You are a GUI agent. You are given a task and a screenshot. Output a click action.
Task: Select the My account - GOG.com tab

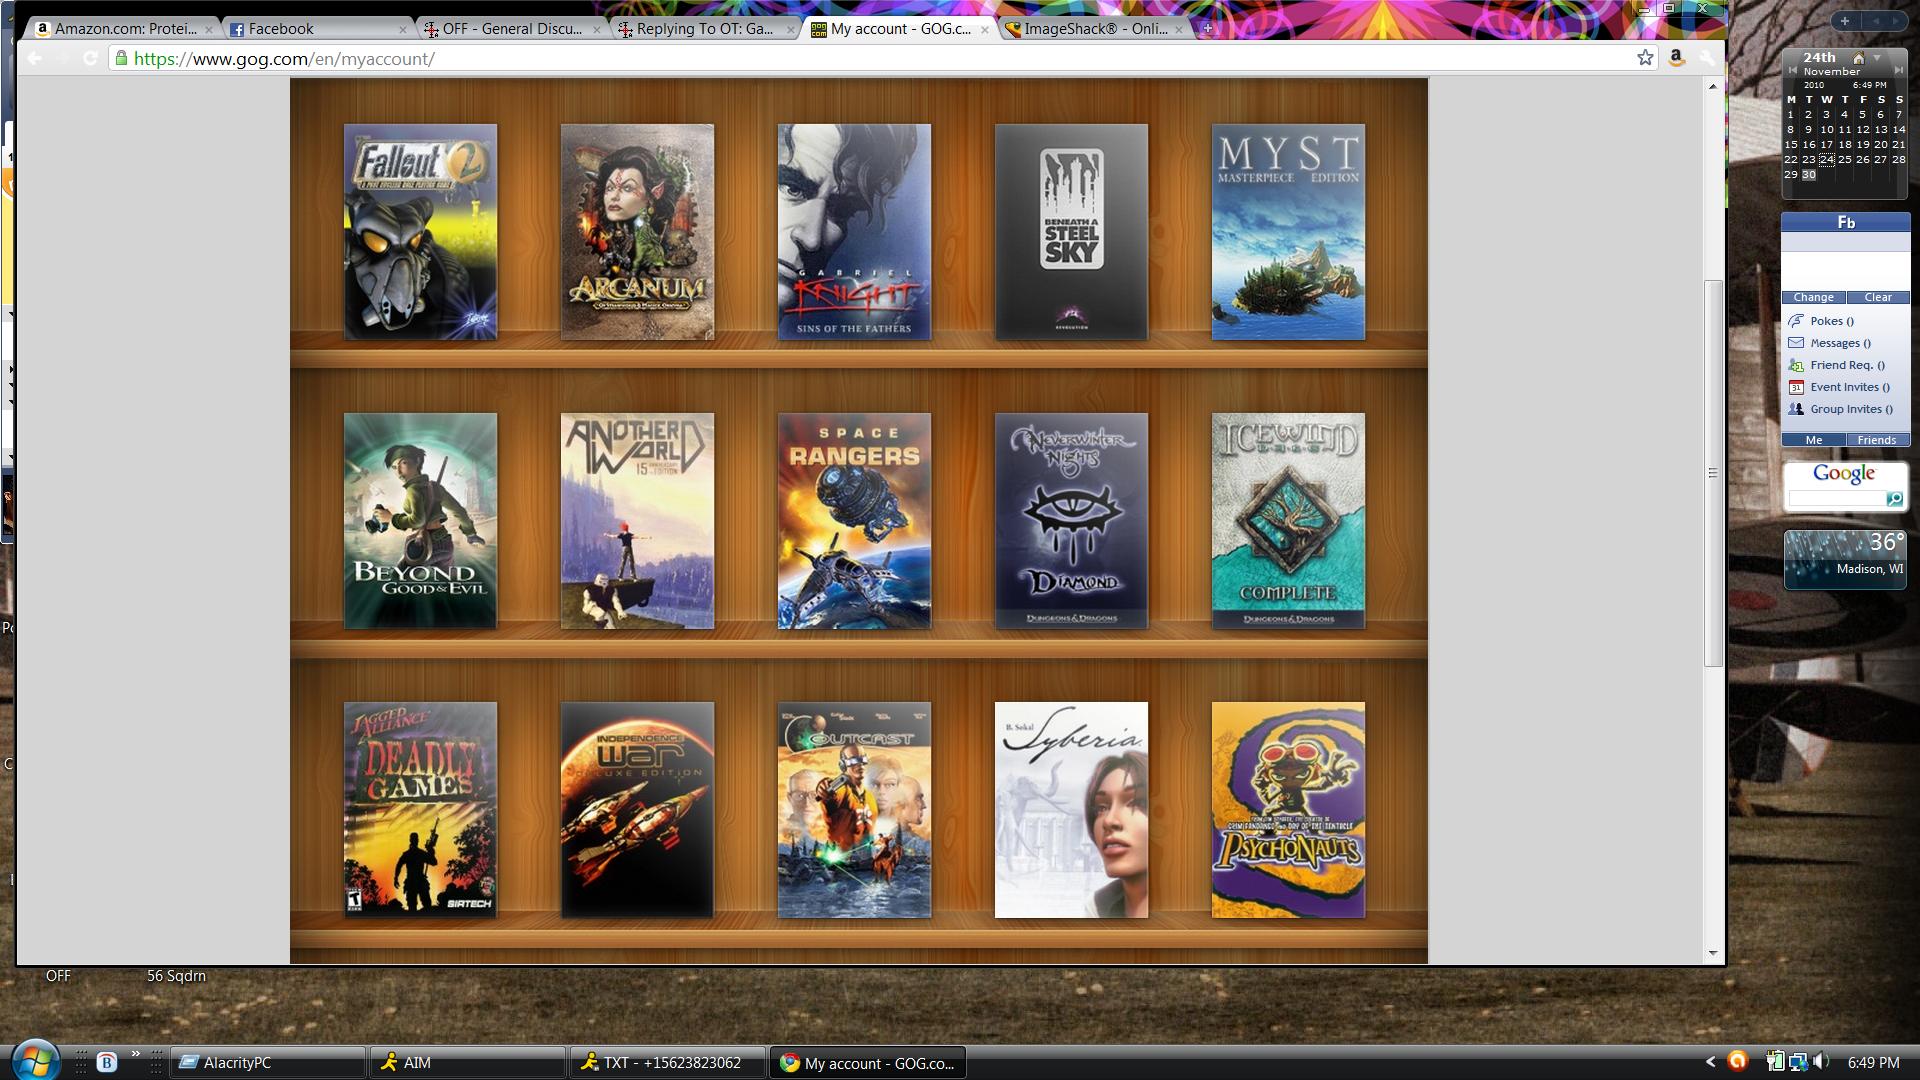coord(900,29)
